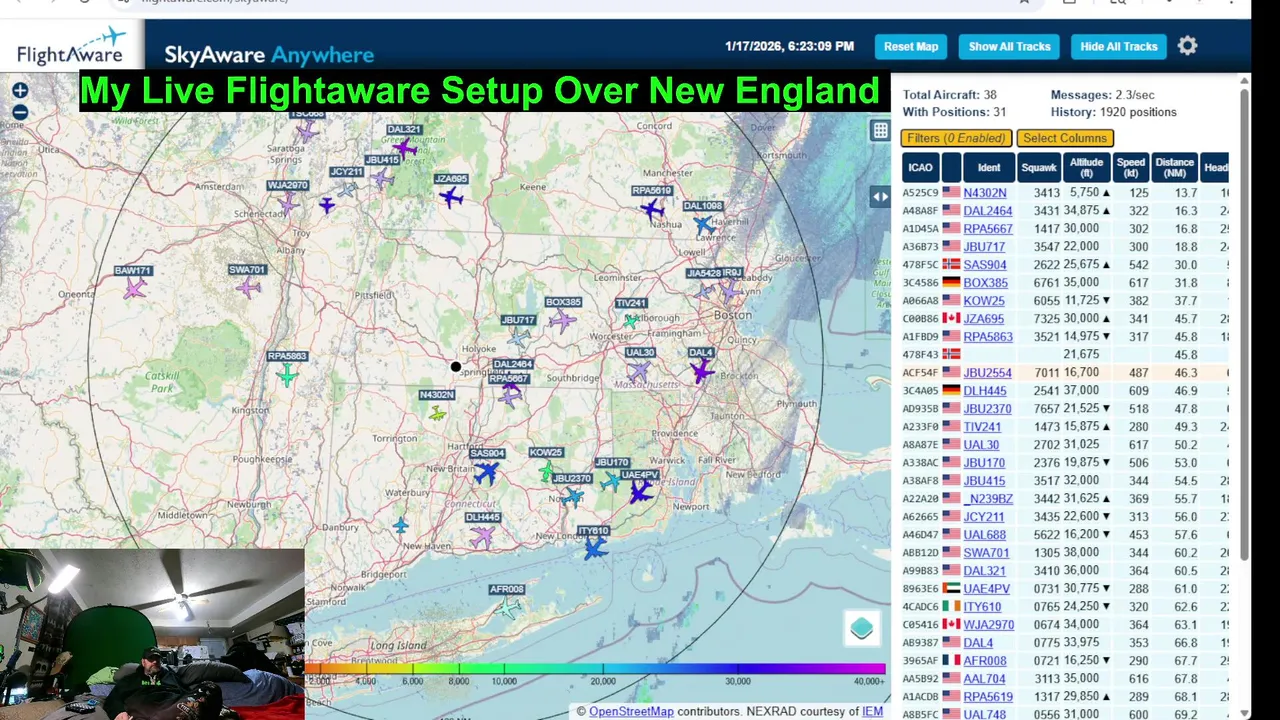1280x720 pixels.
Task: Select the SWA701 aircraft icon on map
Action: tap(248, 288)
